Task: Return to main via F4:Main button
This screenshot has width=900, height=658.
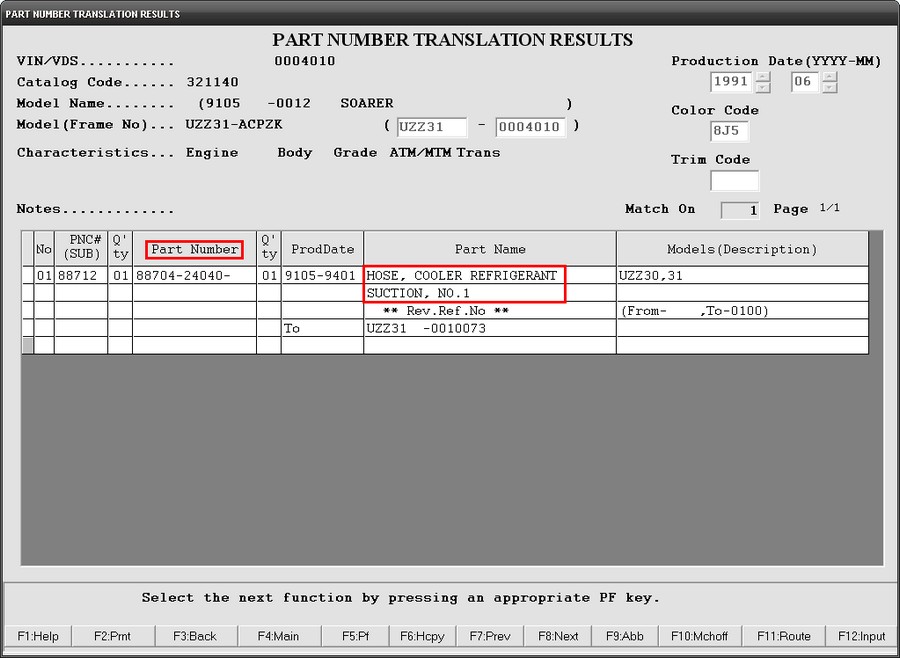Action: tap(278, 636)
